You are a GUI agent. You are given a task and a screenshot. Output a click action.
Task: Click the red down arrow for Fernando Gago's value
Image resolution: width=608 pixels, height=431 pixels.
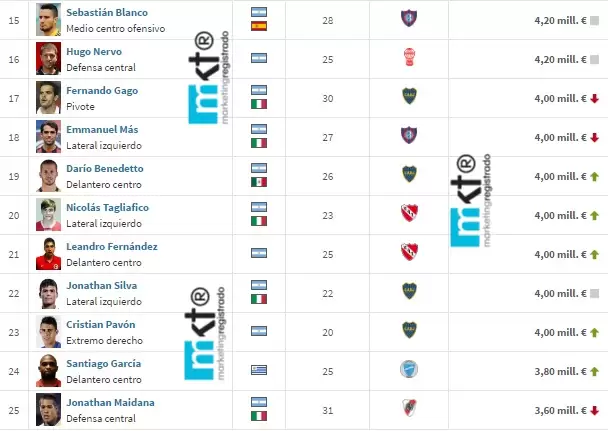click(595, 98)
